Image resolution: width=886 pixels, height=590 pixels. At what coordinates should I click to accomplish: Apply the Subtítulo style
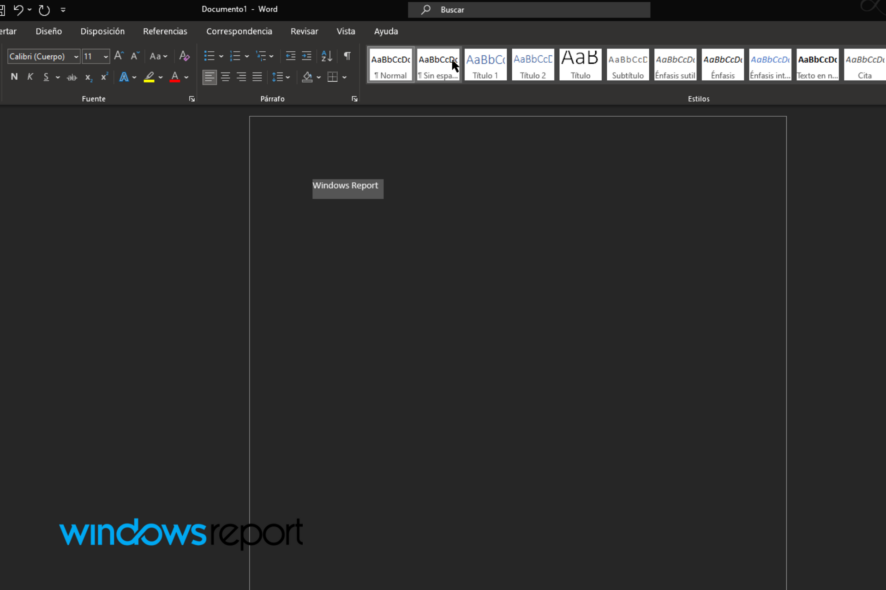628,64
